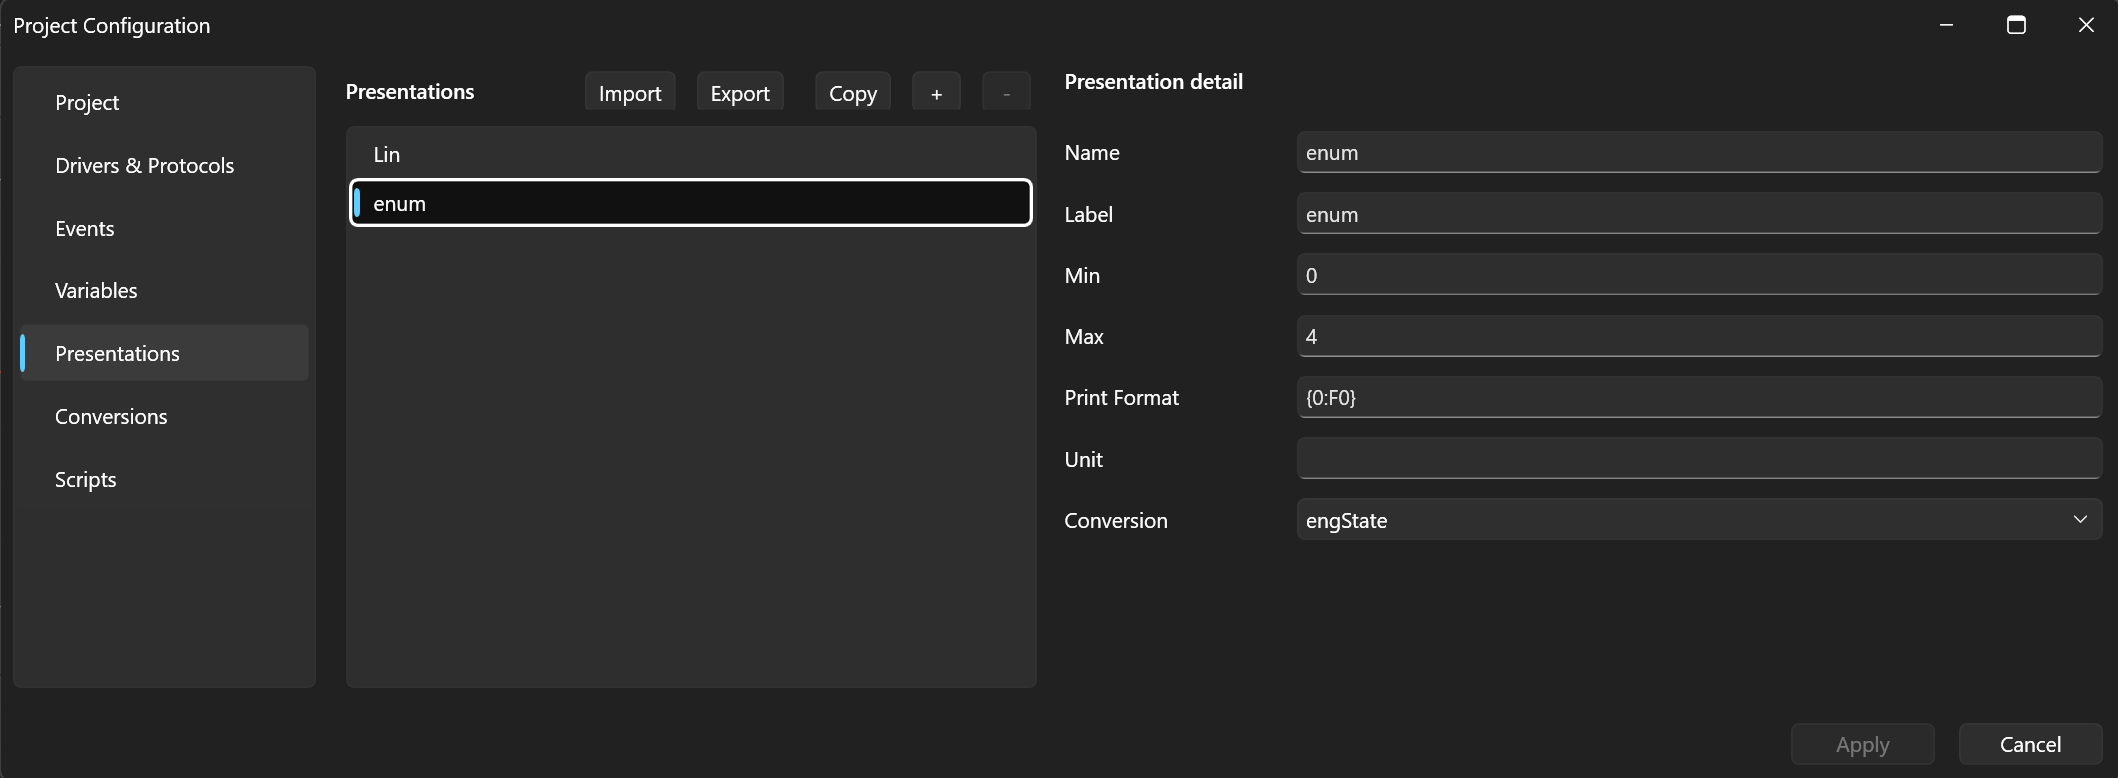Click the Cancel button

tap(2030, 745)
